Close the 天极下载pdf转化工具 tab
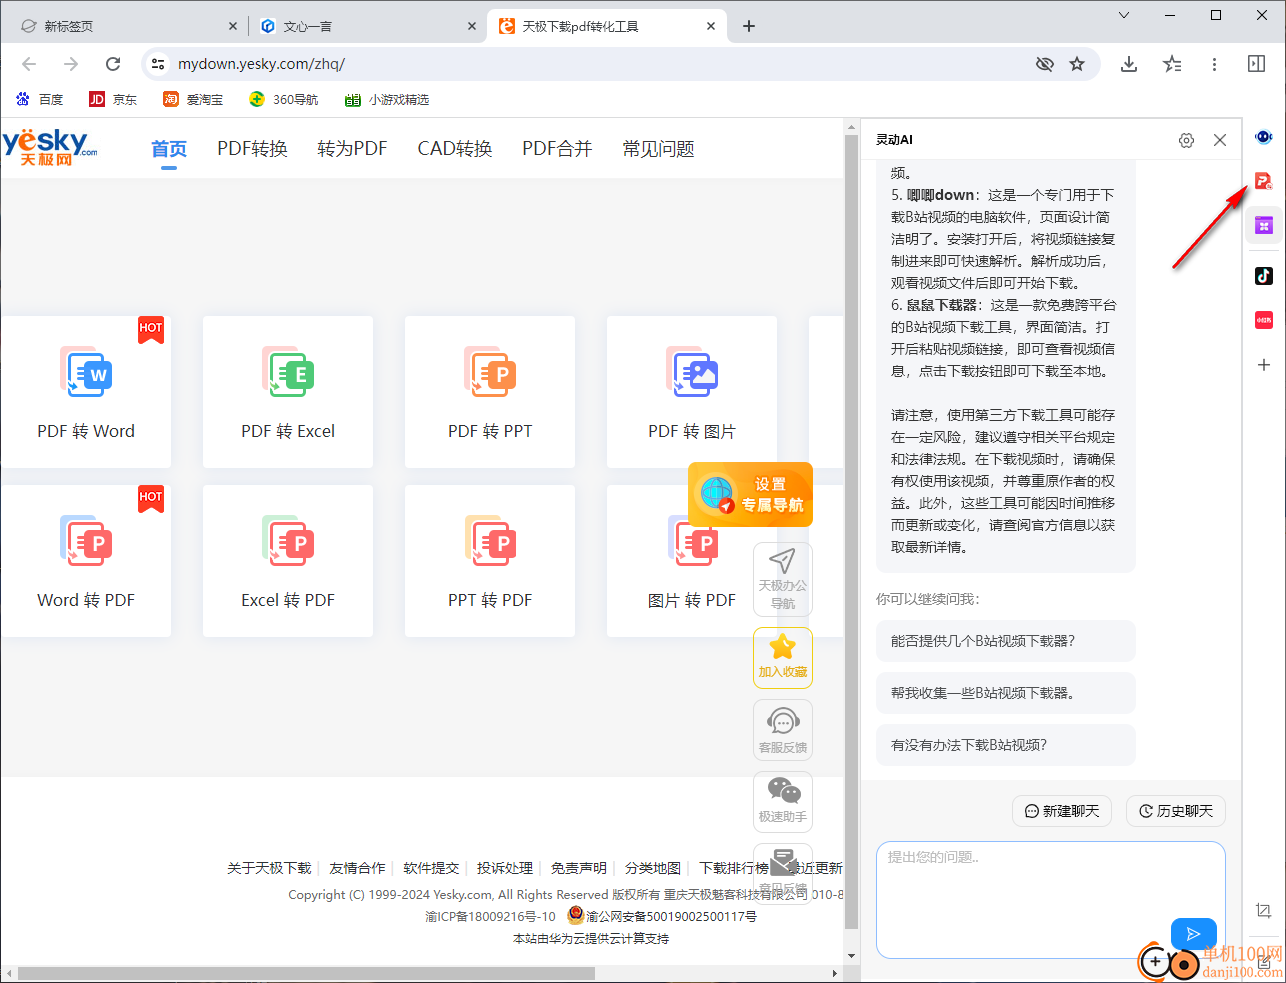Viewport: 1286px width, 983px height. (711, 26)
